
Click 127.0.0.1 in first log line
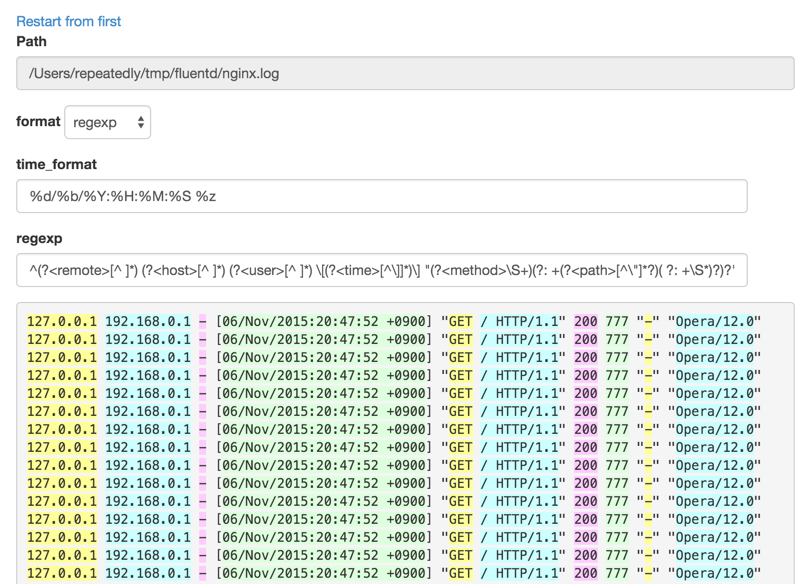coord(62,322)
